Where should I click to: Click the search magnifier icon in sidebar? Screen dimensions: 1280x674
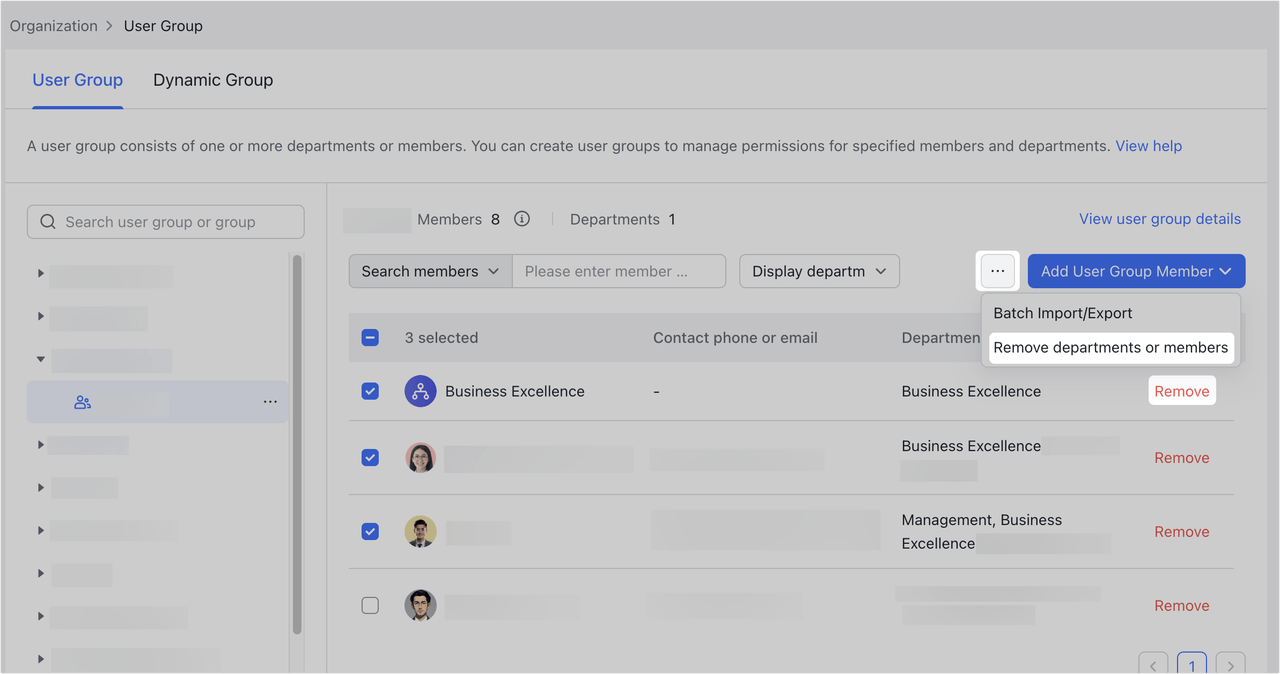click(48, 222)
